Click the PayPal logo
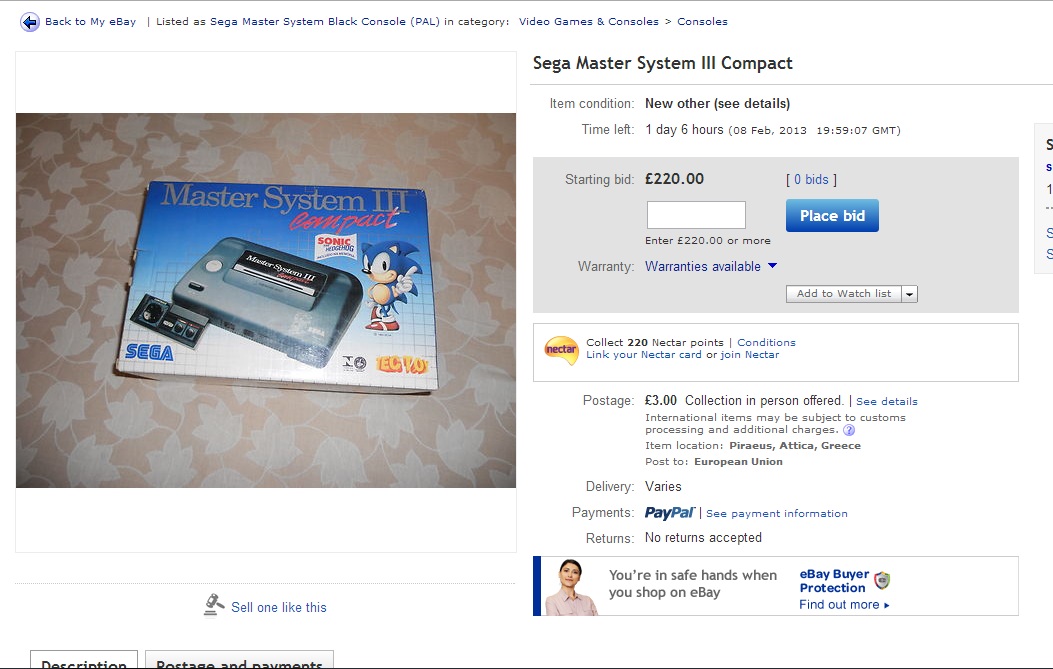Viewport: 1053px width, 669px height. (670, 512)
